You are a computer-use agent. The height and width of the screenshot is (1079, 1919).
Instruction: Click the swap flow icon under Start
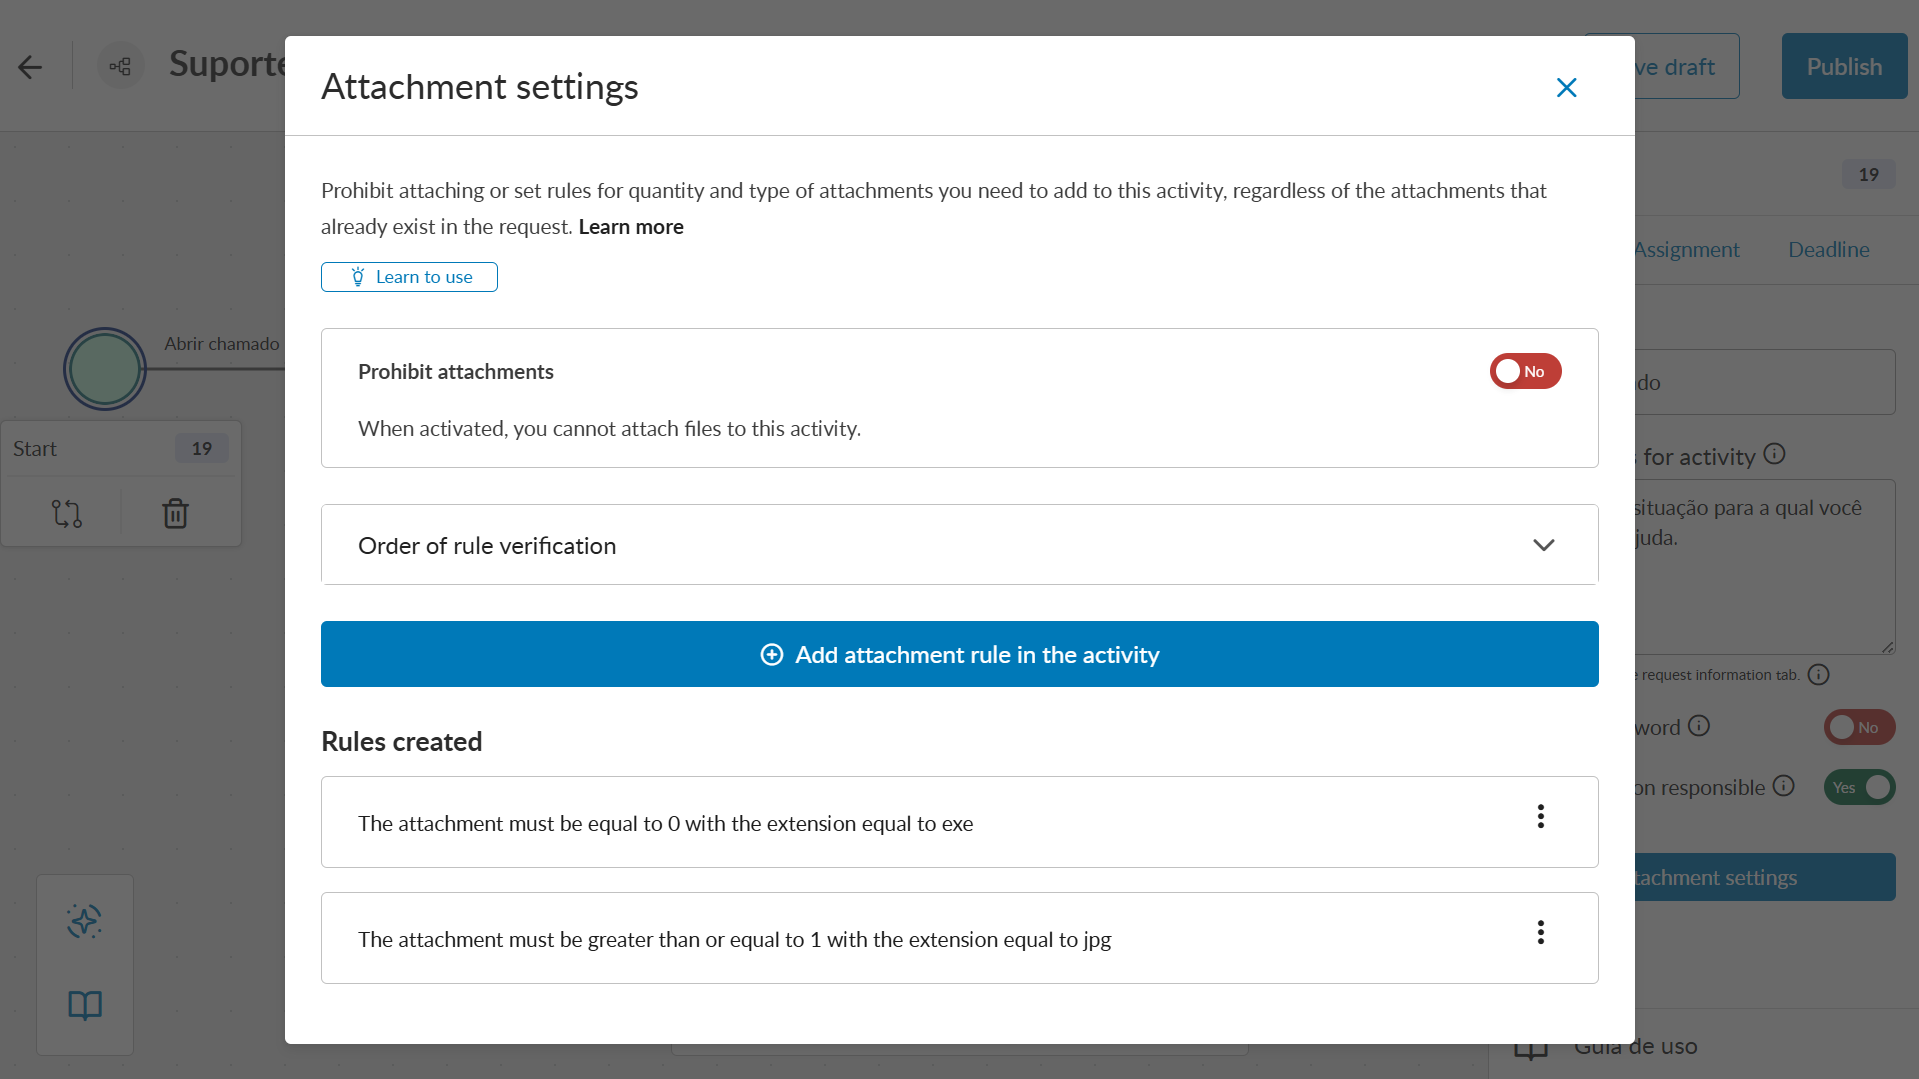(66, 513)
